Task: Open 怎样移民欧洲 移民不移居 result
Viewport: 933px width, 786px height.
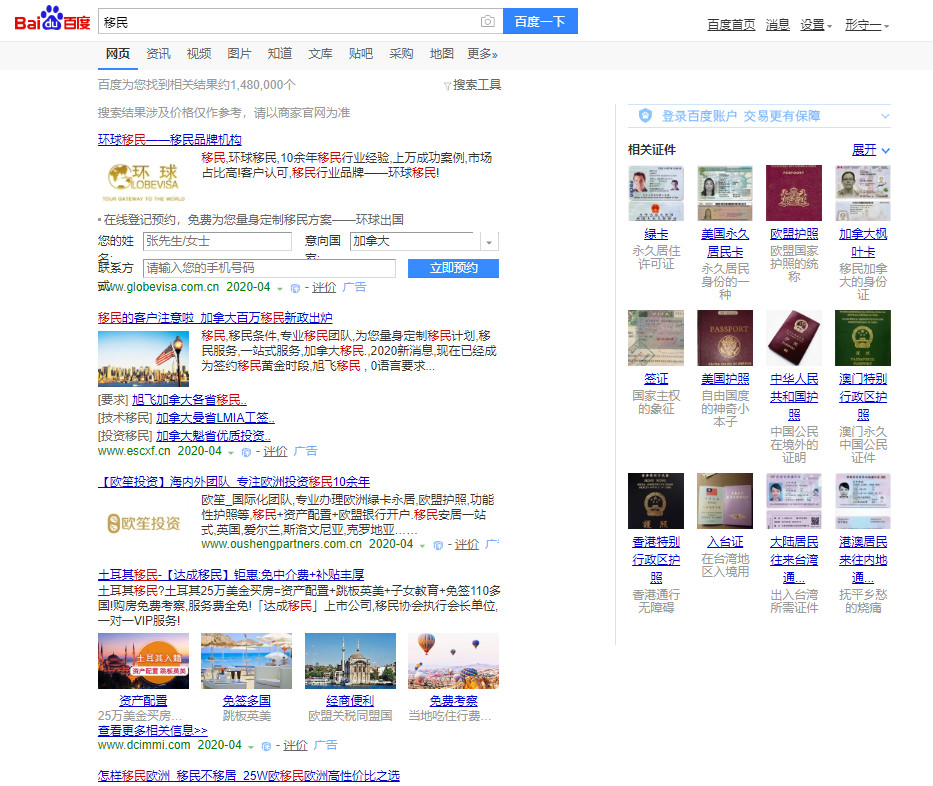Action: click(249, 776)
